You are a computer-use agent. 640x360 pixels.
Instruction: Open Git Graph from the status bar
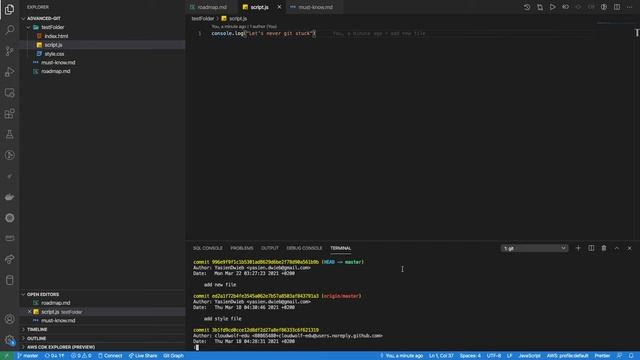(173, 356)
